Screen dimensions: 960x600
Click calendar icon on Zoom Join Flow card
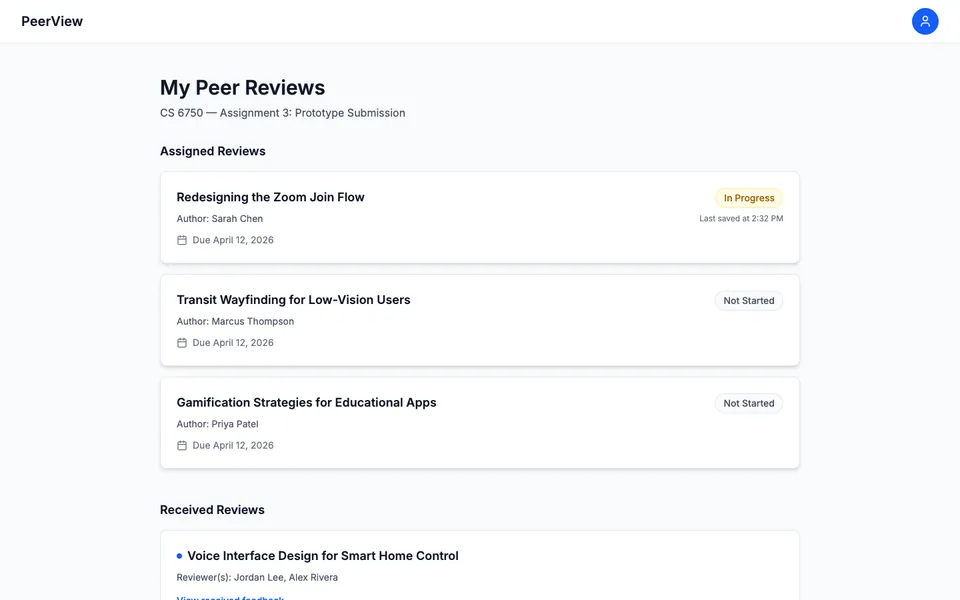coord(182,240)
